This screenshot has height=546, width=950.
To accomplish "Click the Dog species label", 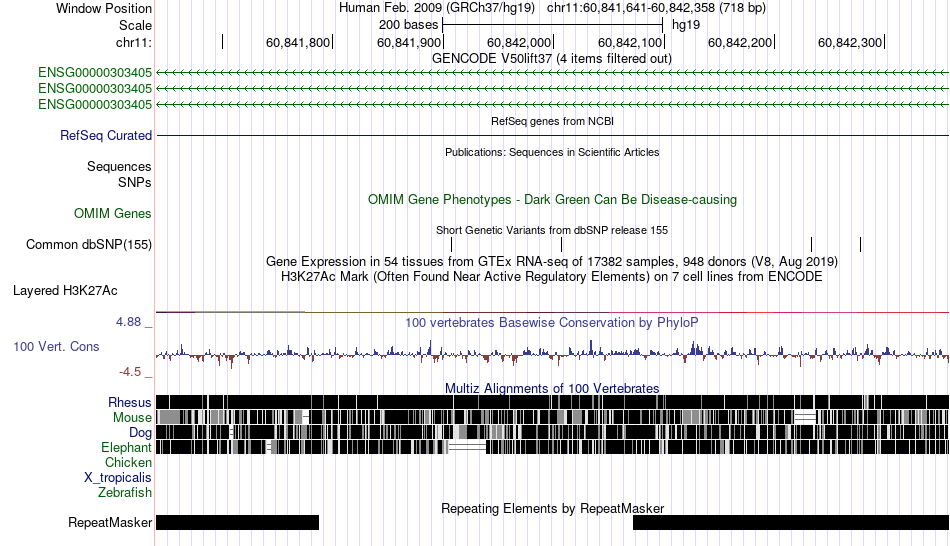I will point(140,433).
